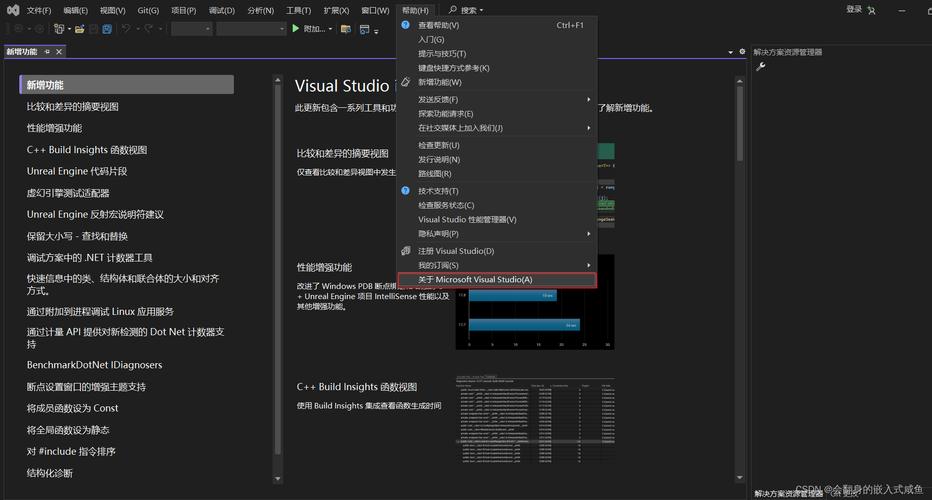Screen dimensions: 932x500
Task: Click the gear icon near the tab strip
Action: pyautogui.click(x=742, y=52)
